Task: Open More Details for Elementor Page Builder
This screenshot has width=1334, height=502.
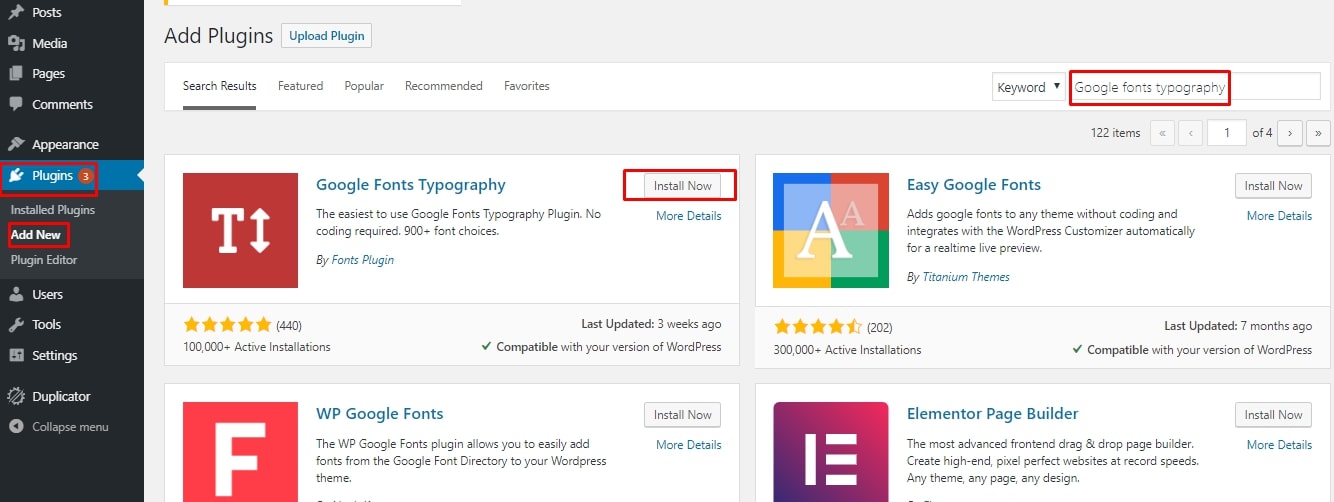Action: (x=1279, y=445)
